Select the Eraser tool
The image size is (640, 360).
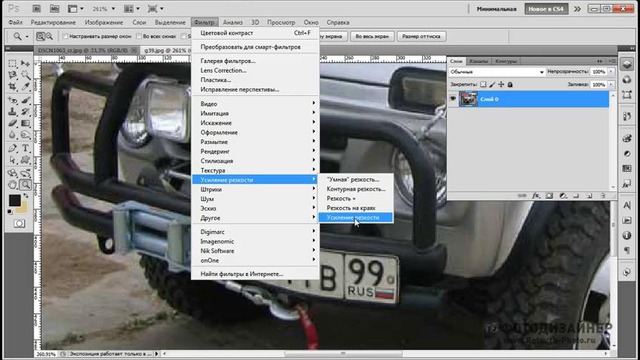(13, 123)
